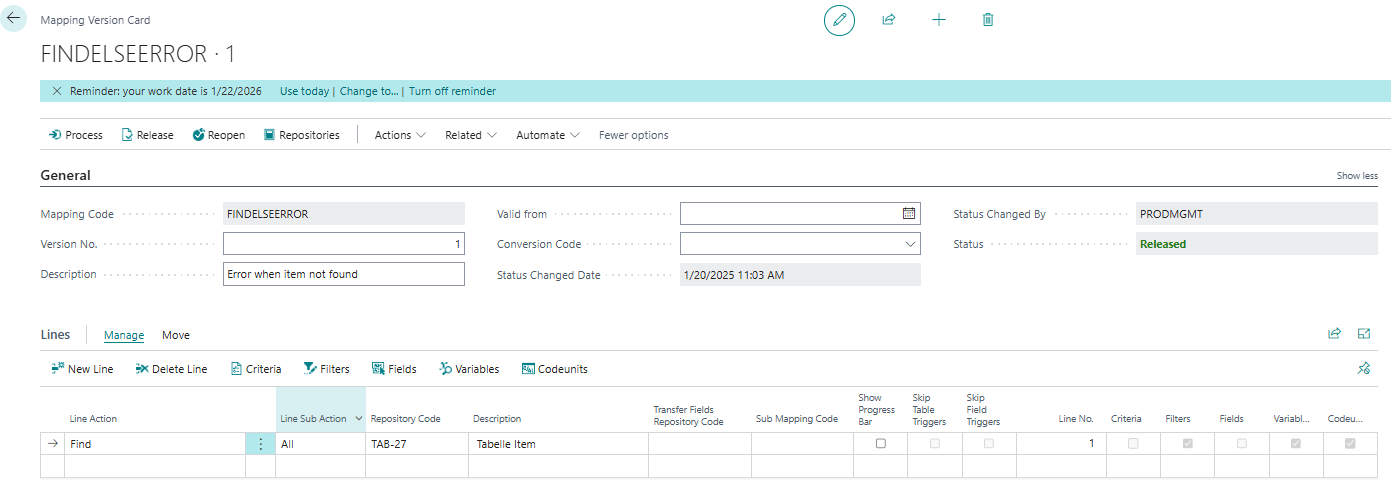Click the trash delete icon
Viewport: 1391px width, 480px height.
[x=988, y=20]
